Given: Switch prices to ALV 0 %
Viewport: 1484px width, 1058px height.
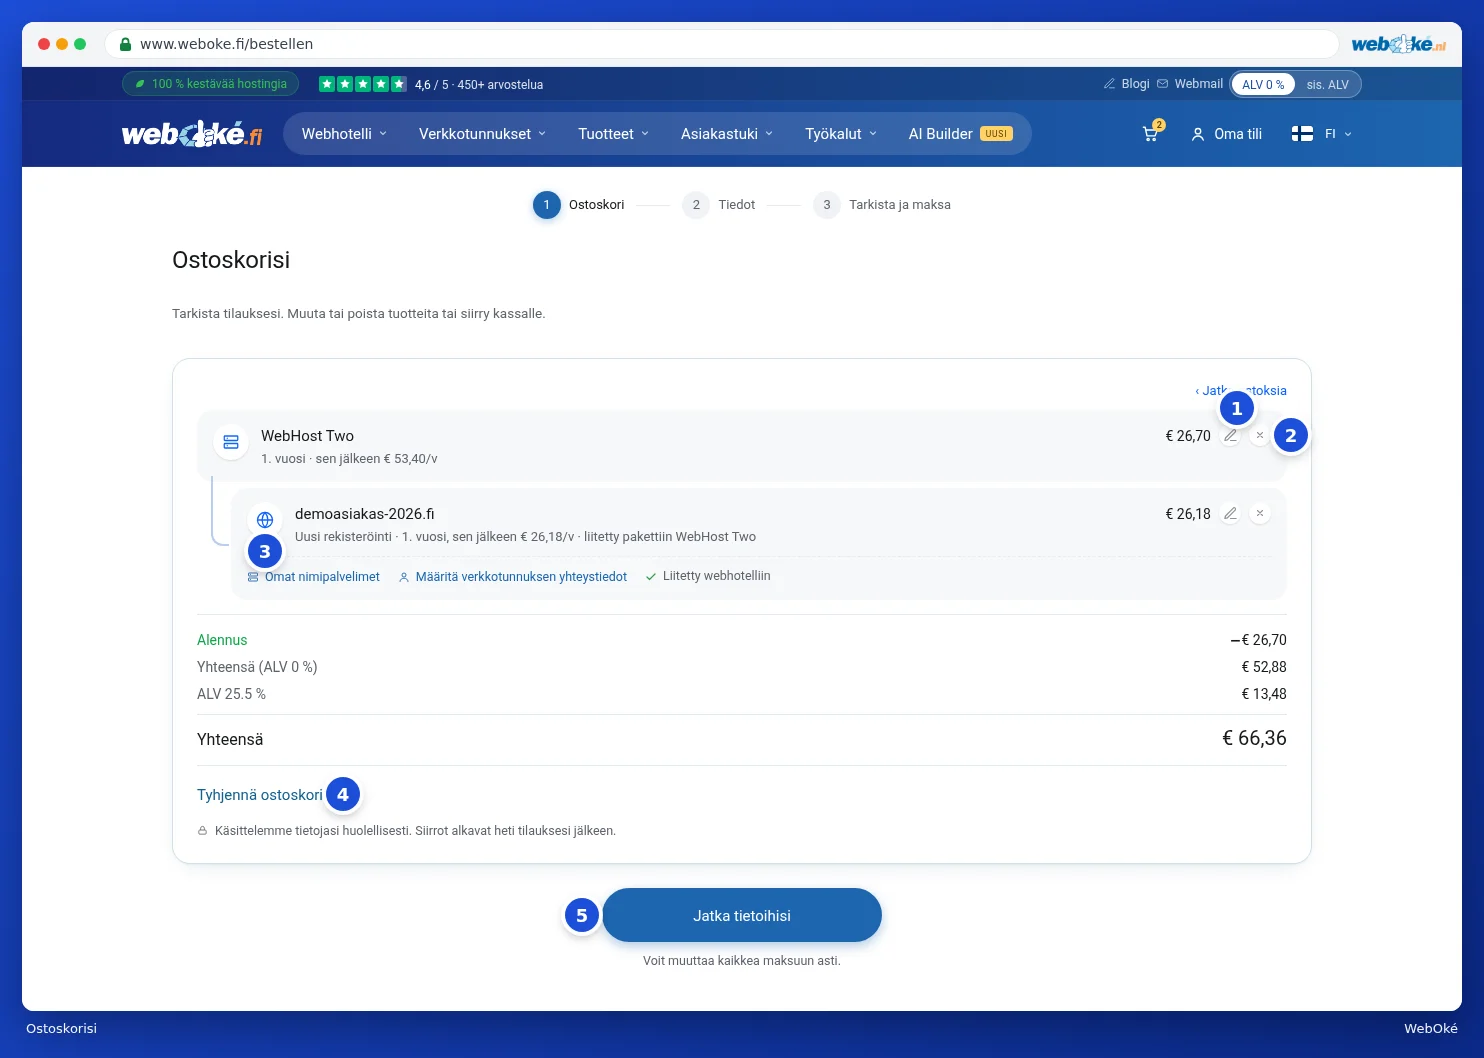Looking at the screenshot, I should point(1263,85).
